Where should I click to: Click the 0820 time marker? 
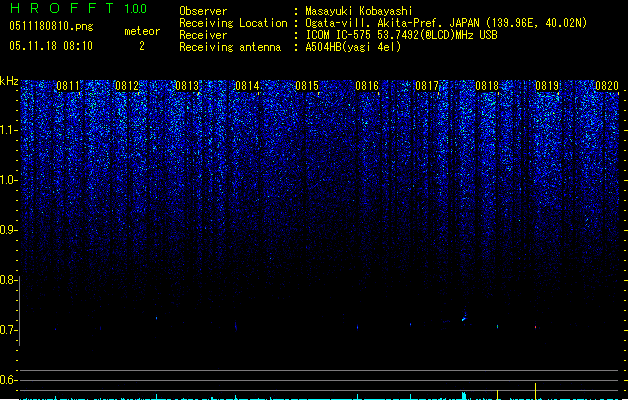(x=607, y=86)
